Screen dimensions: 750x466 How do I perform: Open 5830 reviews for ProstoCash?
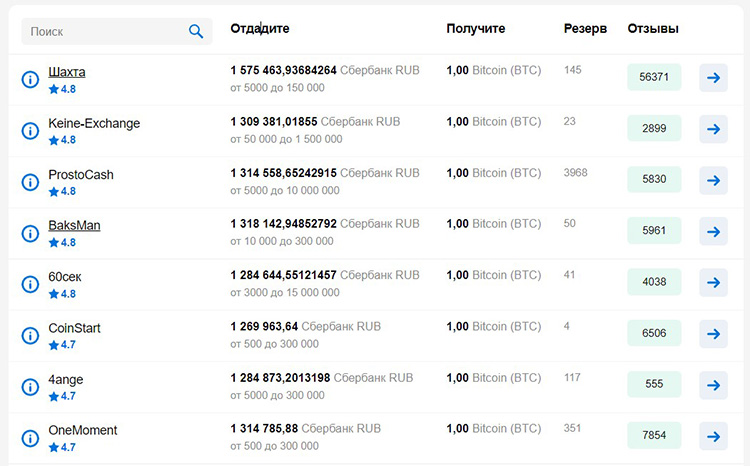click(654, 179)
